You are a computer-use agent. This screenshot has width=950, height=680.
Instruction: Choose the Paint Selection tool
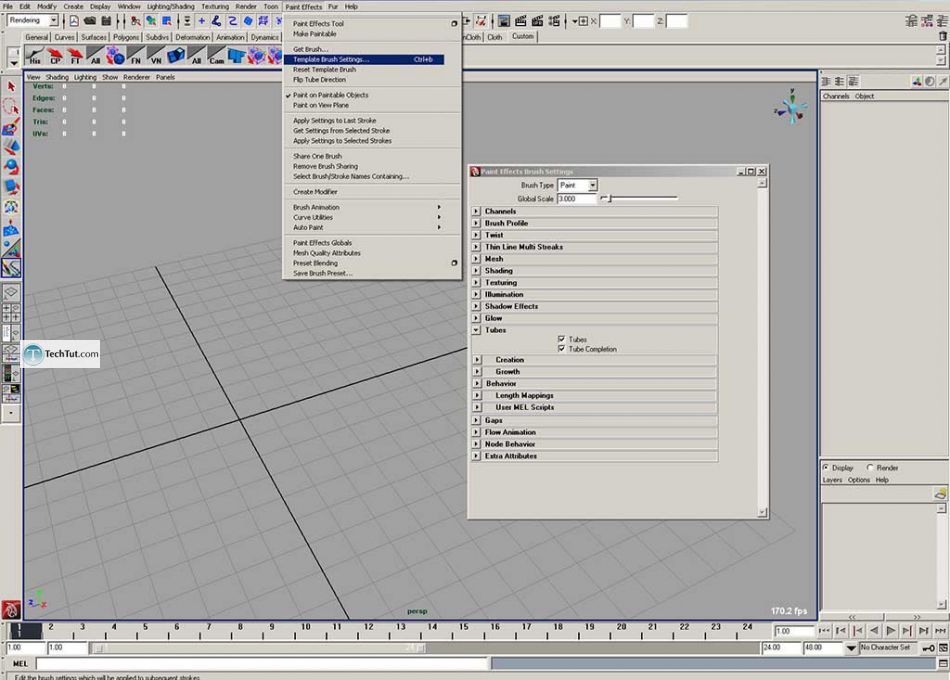pos(11,127)
